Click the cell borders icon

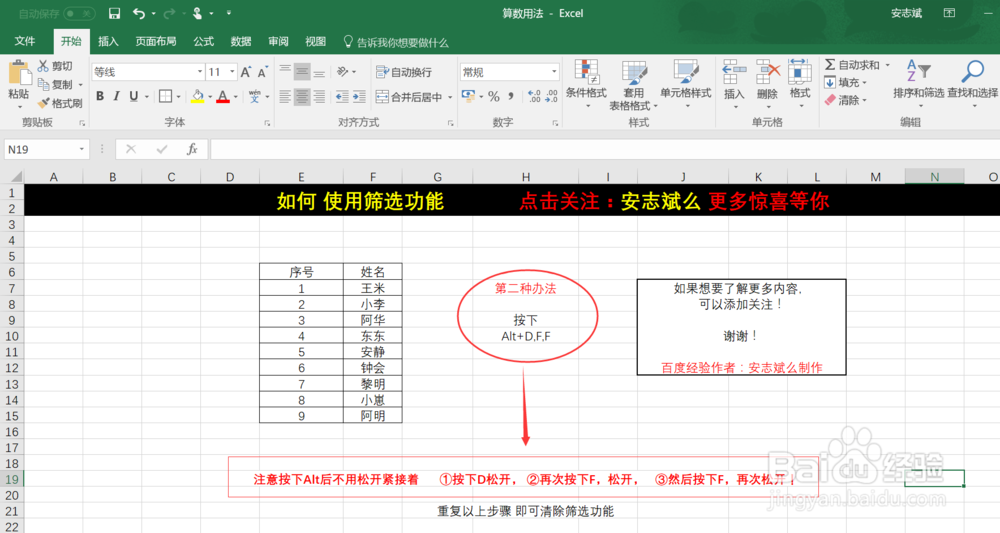(165, 96)
